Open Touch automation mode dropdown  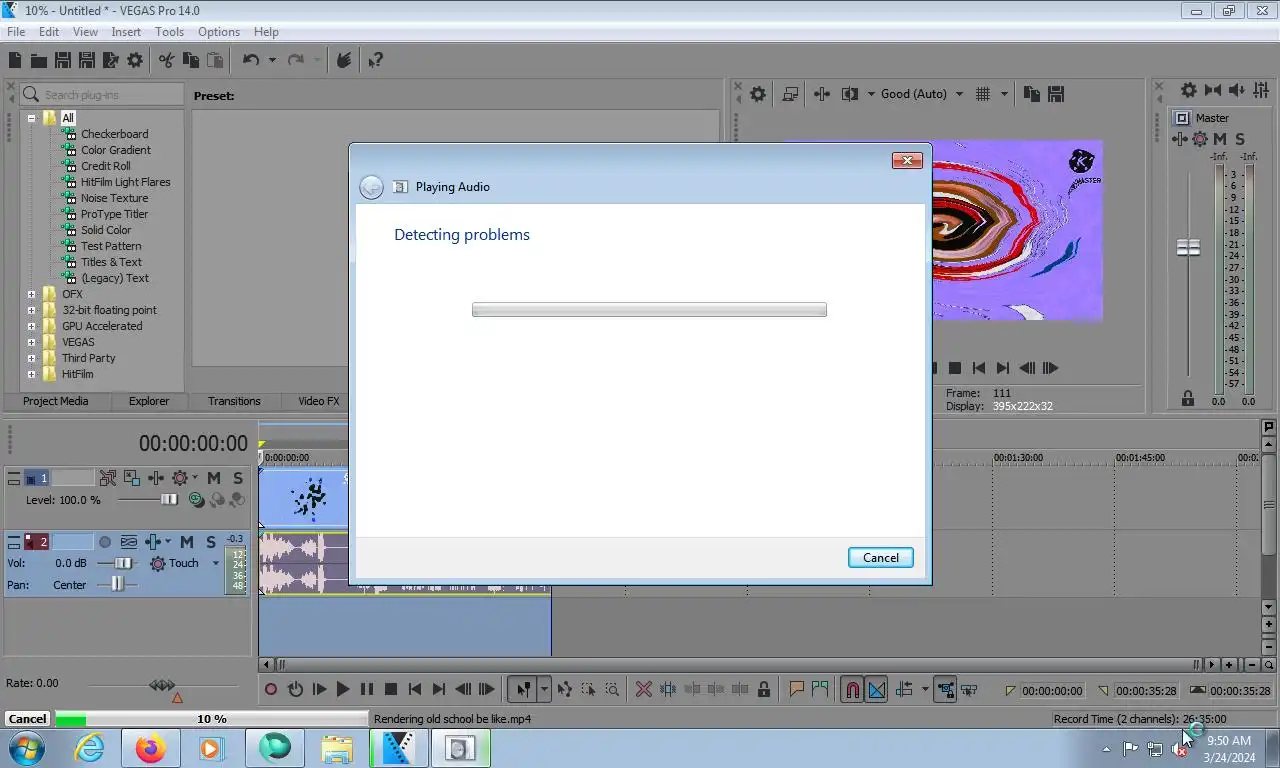[x=215, y=564]
